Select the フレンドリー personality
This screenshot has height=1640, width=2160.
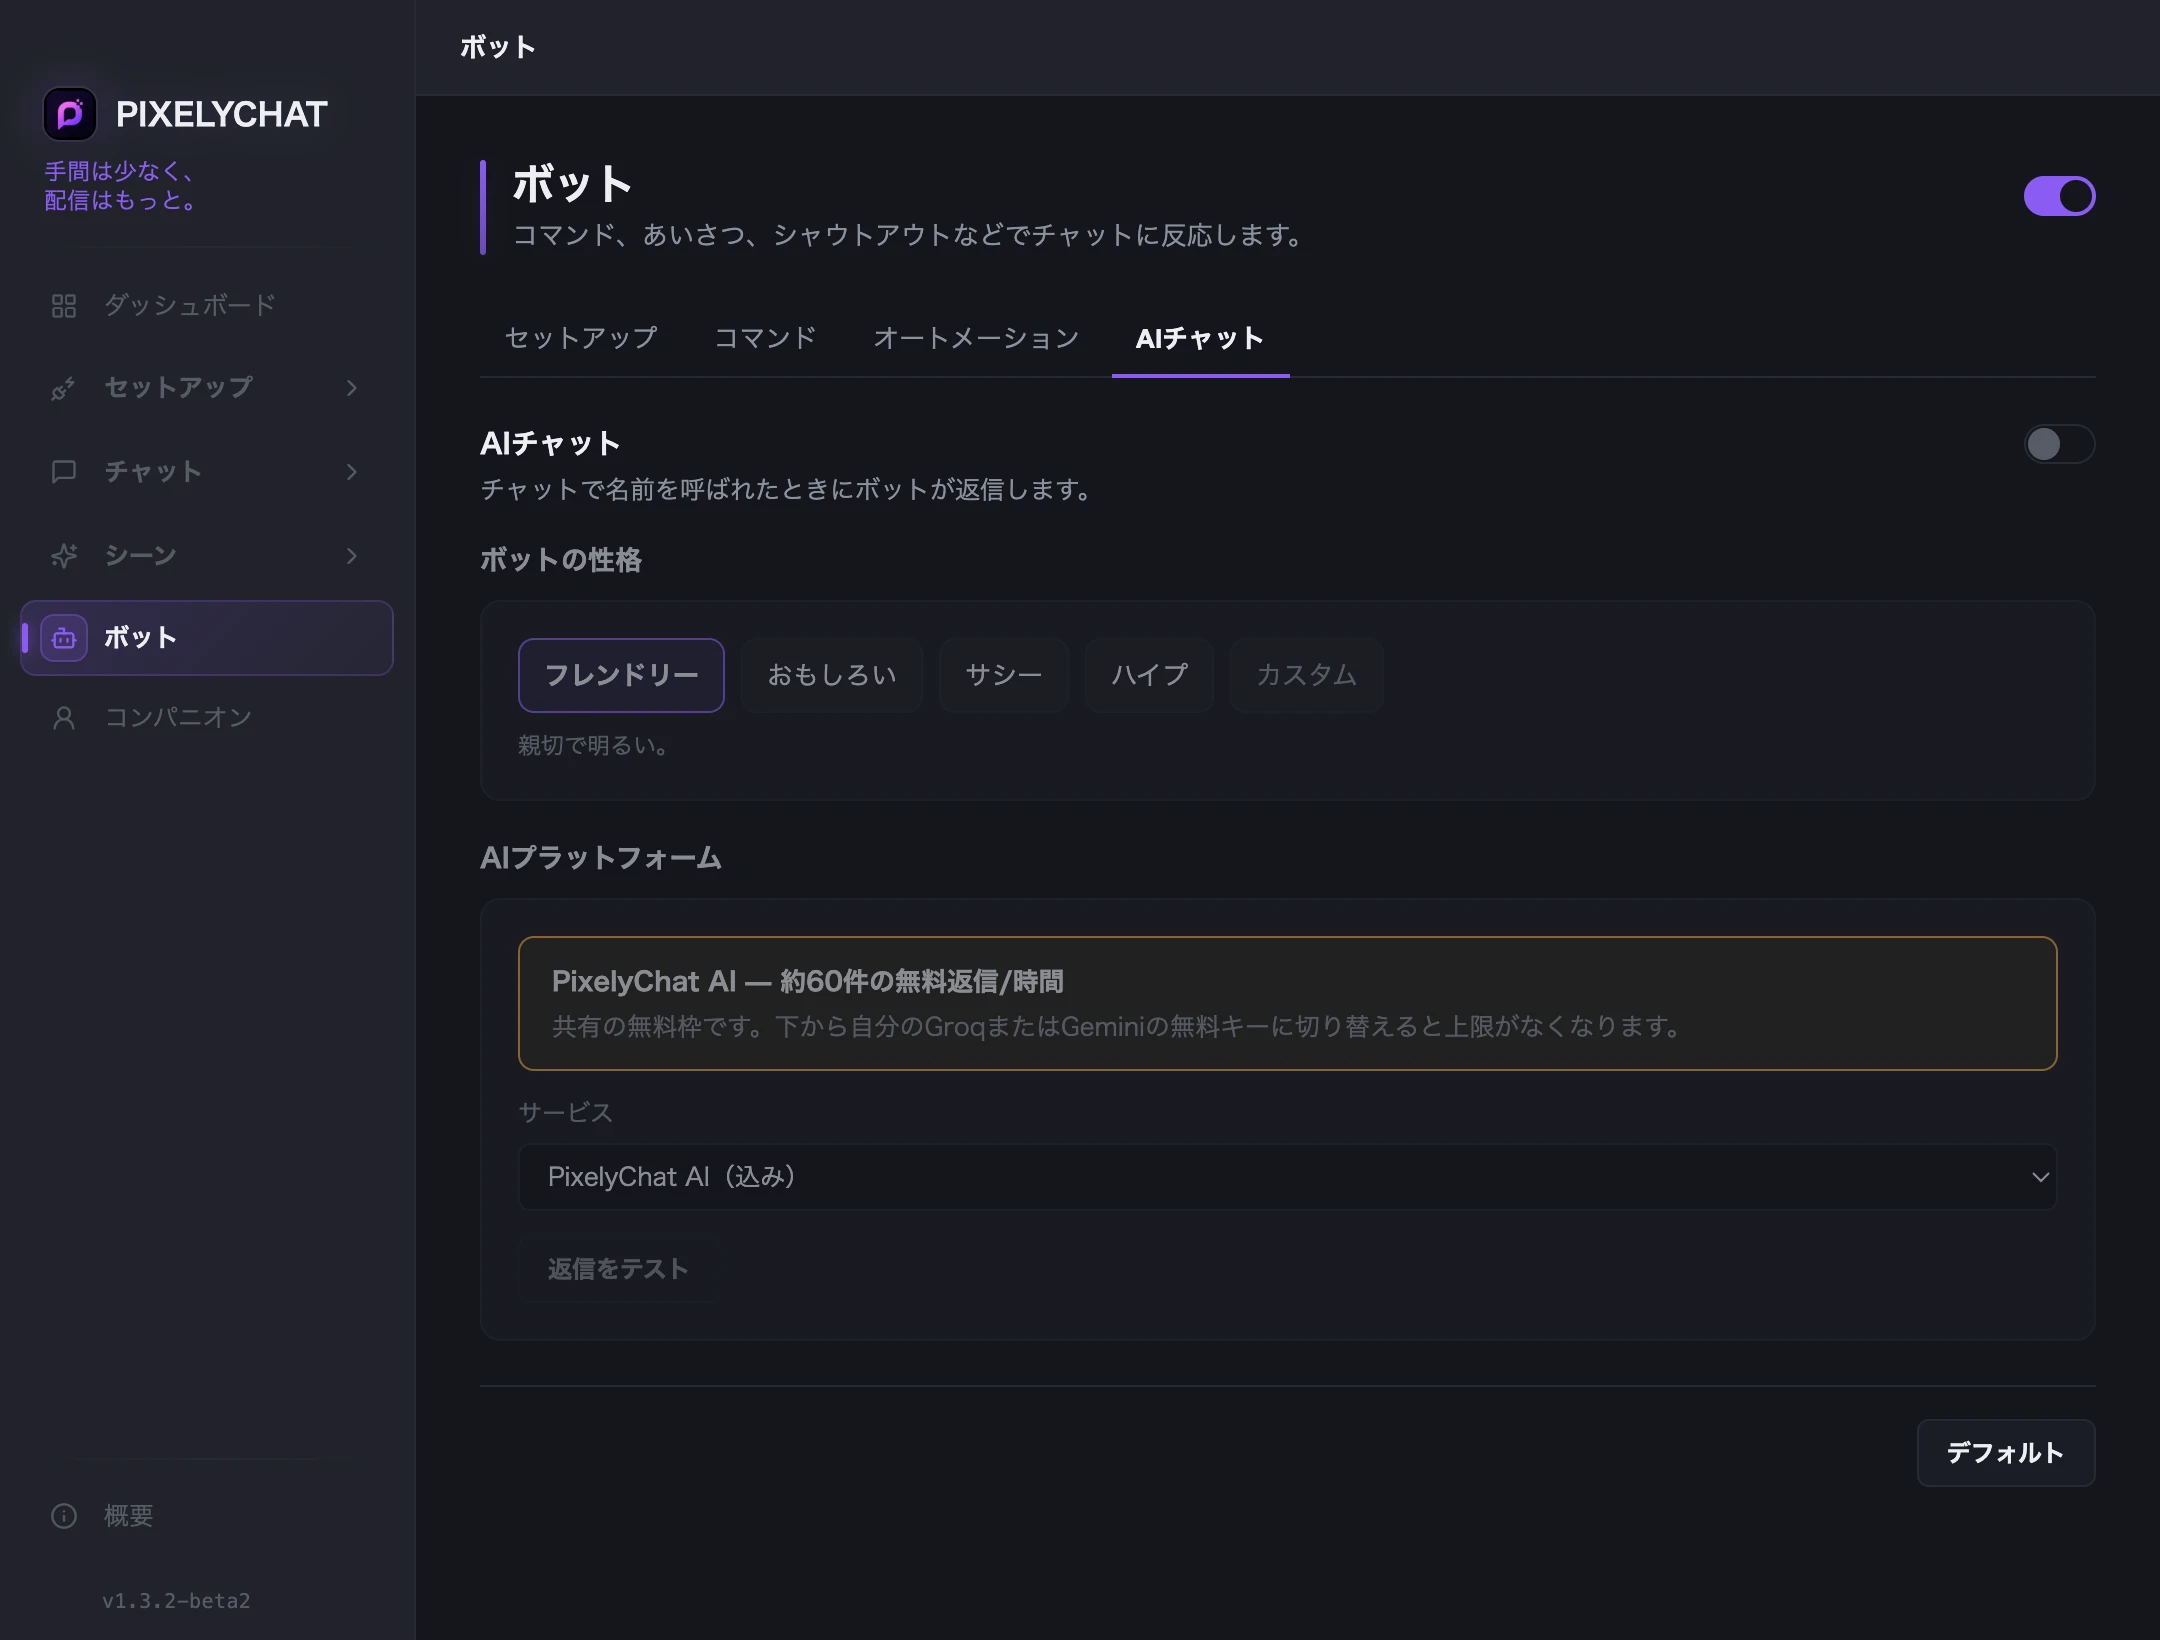tap(621, 675)
